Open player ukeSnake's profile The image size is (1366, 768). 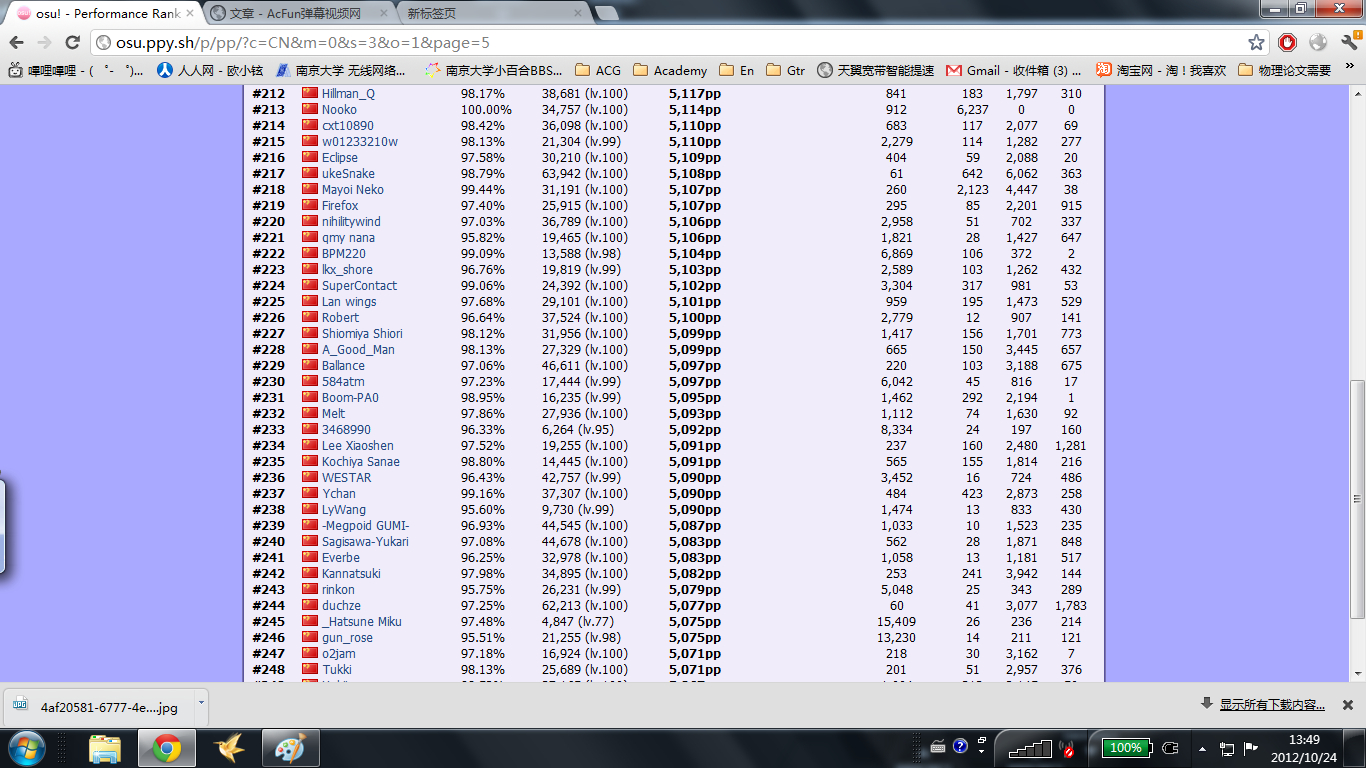pyautogui.click(x=348, y=173)
